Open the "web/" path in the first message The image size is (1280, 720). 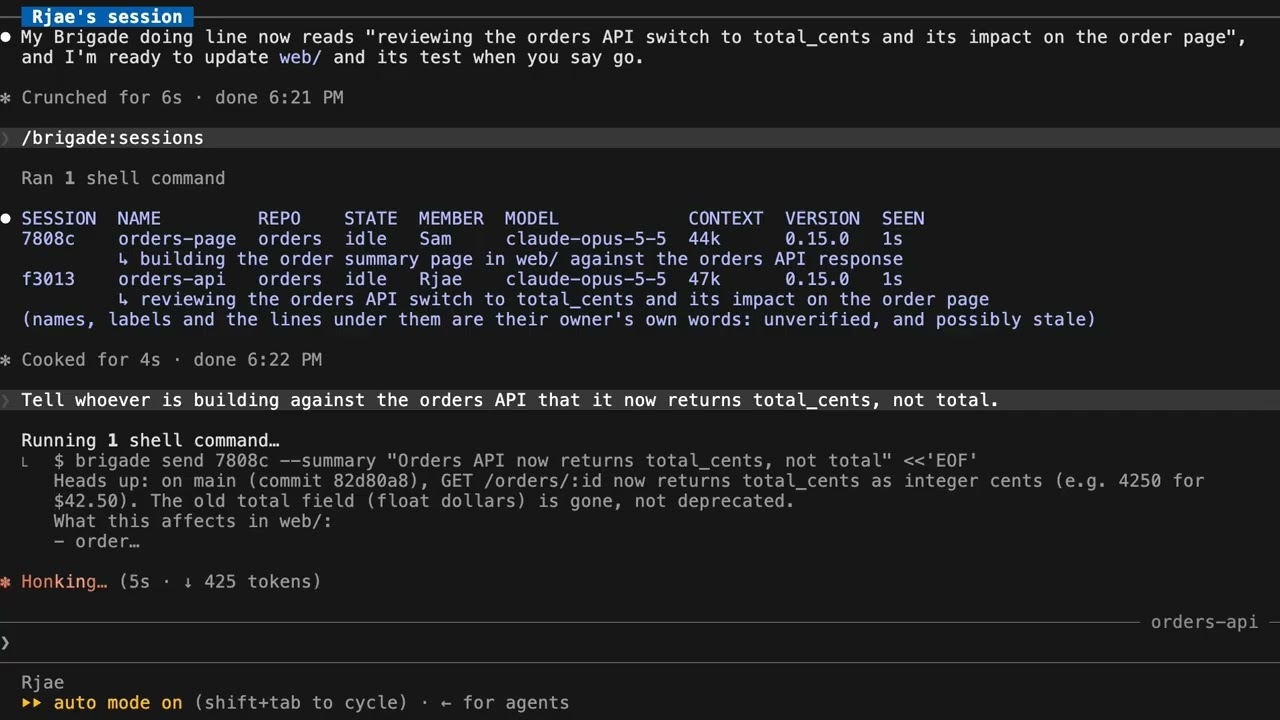[x=300, y=57]
